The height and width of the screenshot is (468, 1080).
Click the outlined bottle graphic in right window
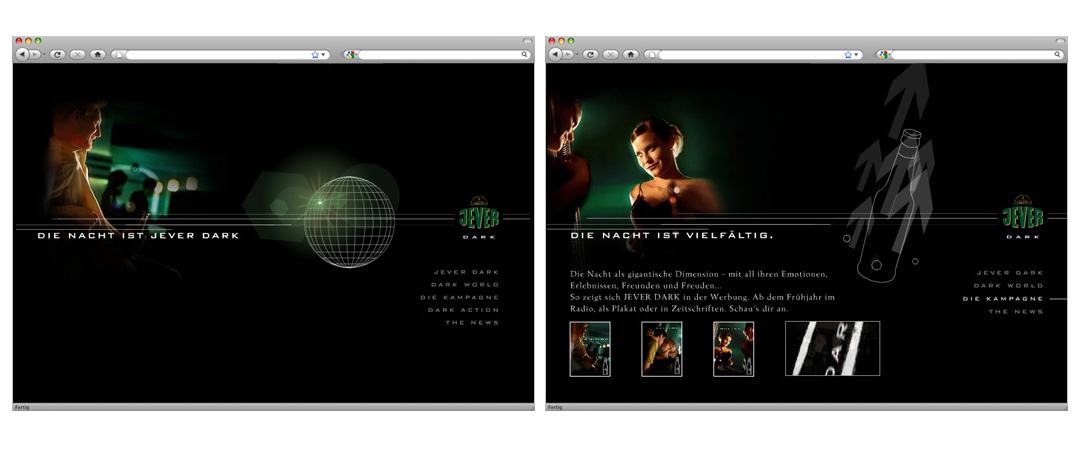point(889,205)
